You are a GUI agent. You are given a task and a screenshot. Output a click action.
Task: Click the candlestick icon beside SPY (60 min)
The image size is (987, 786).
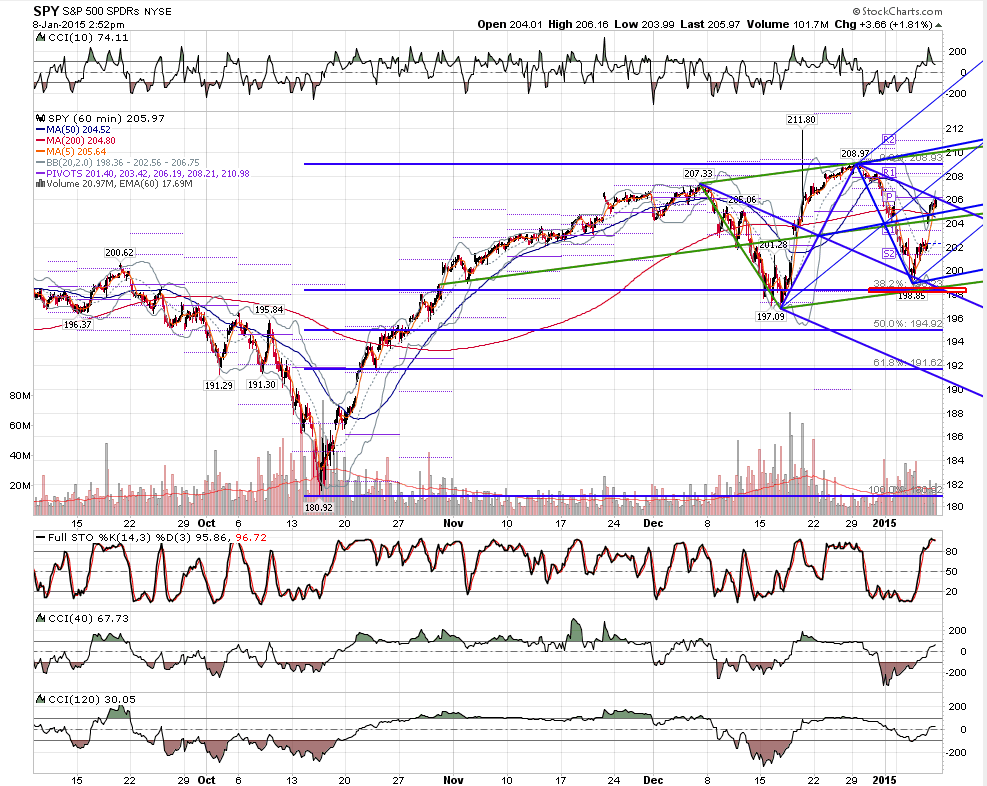pos(41,118)
